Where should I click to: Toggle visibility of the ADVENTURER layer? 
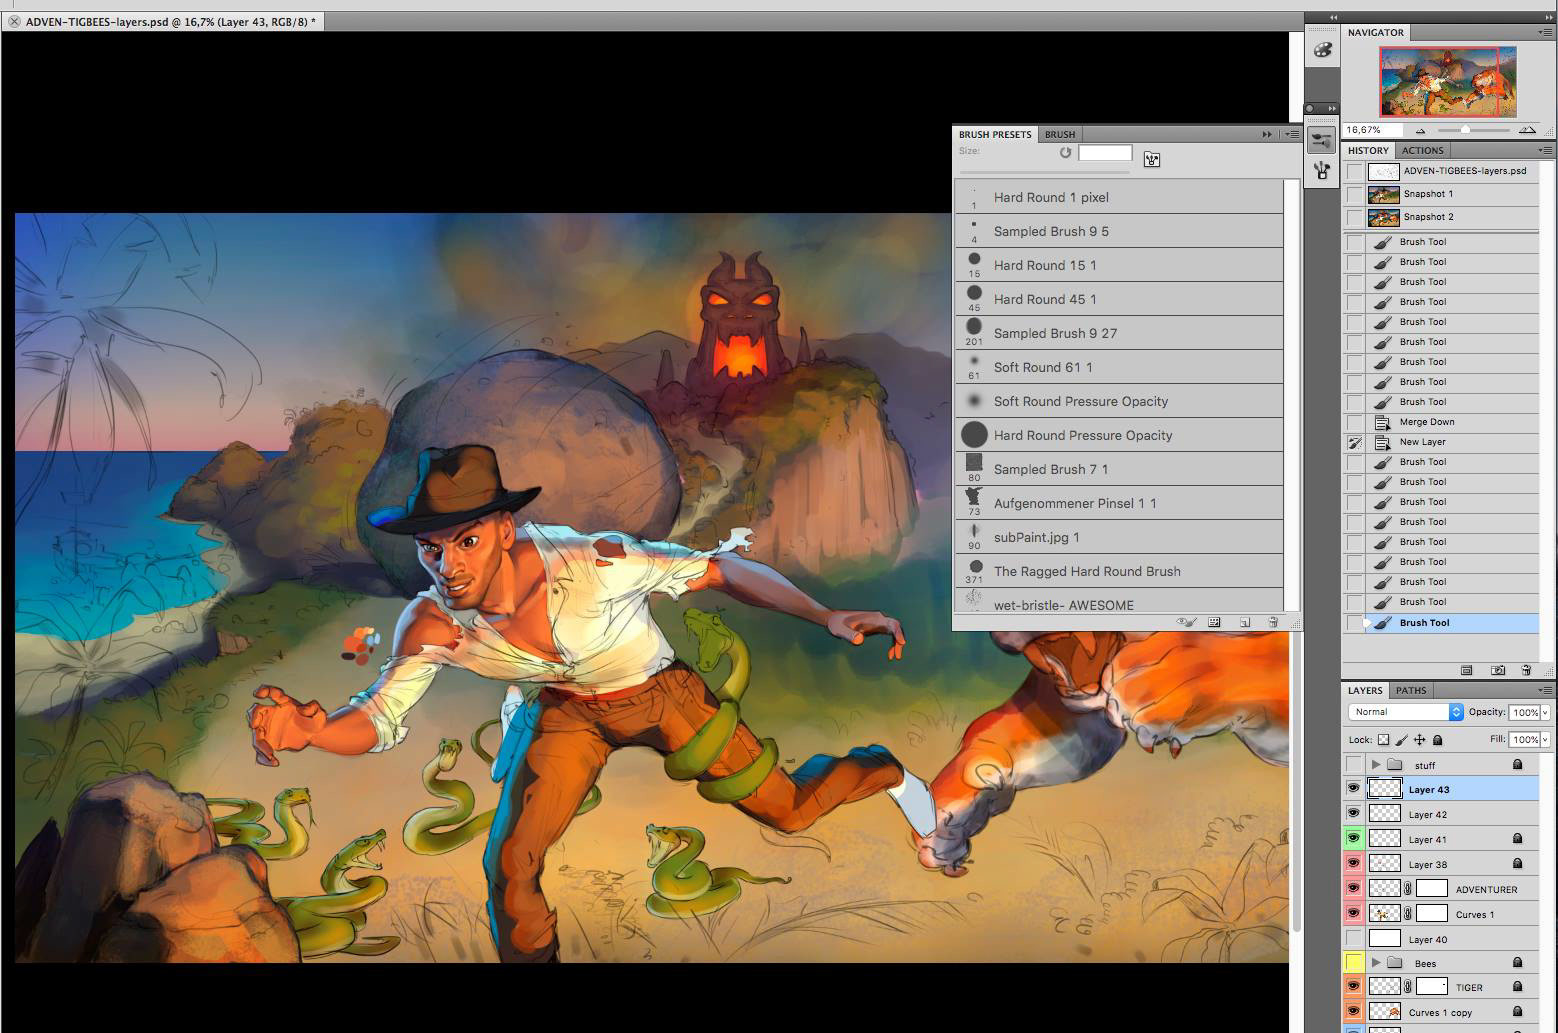tap(1353, 889)
